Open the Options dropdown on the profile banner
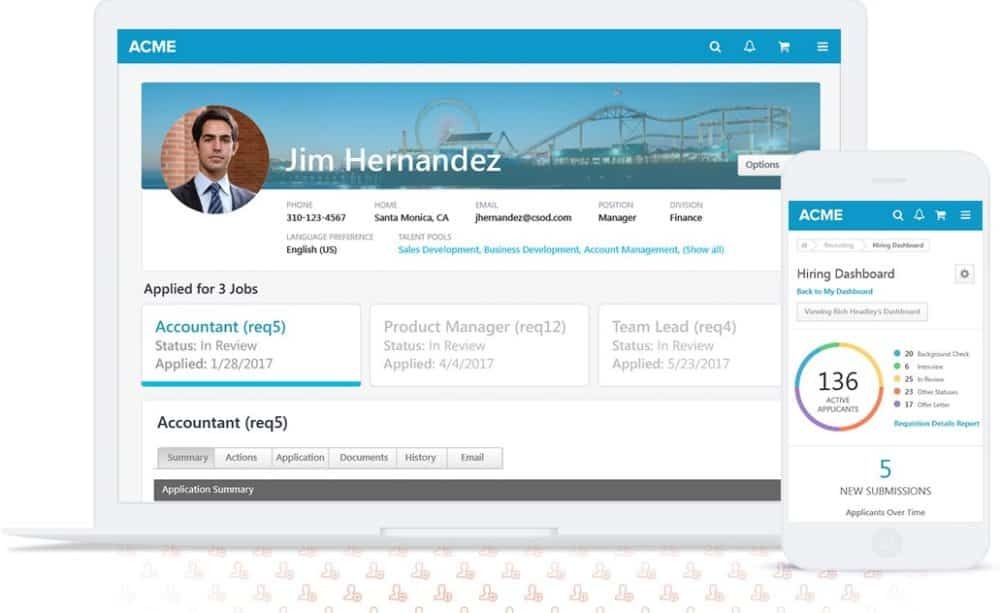This screenshot has height=613, width=1000. coord(761,165)
